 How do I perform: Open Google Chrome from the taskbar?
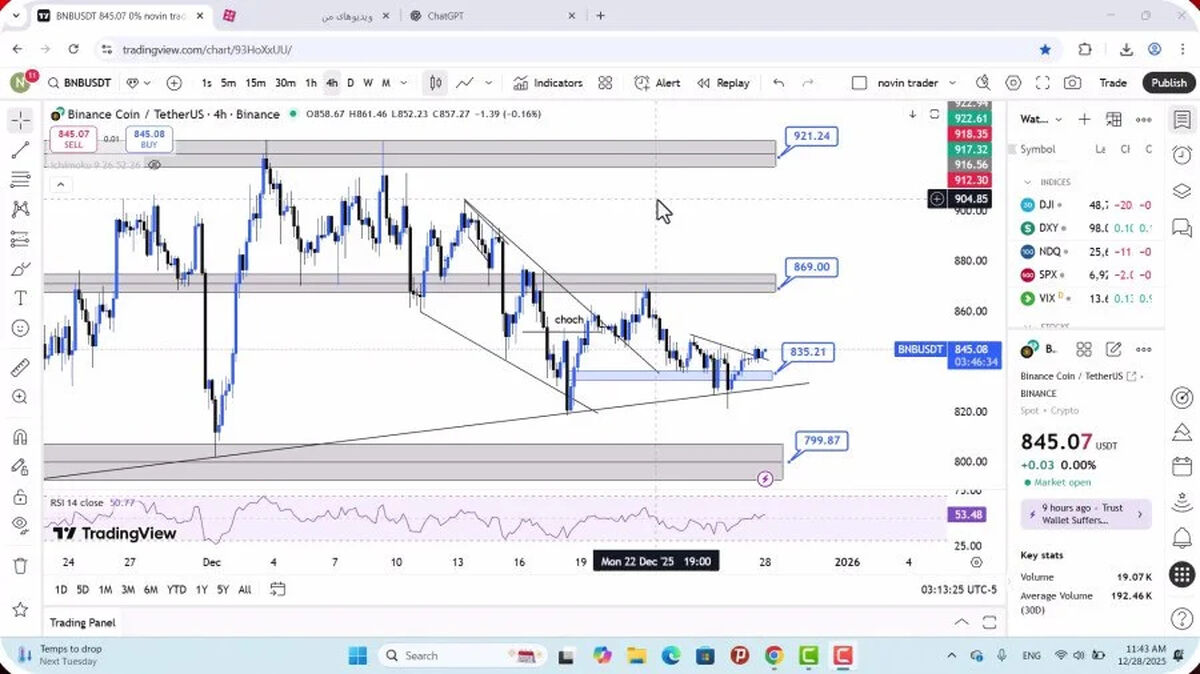point(774,656)
